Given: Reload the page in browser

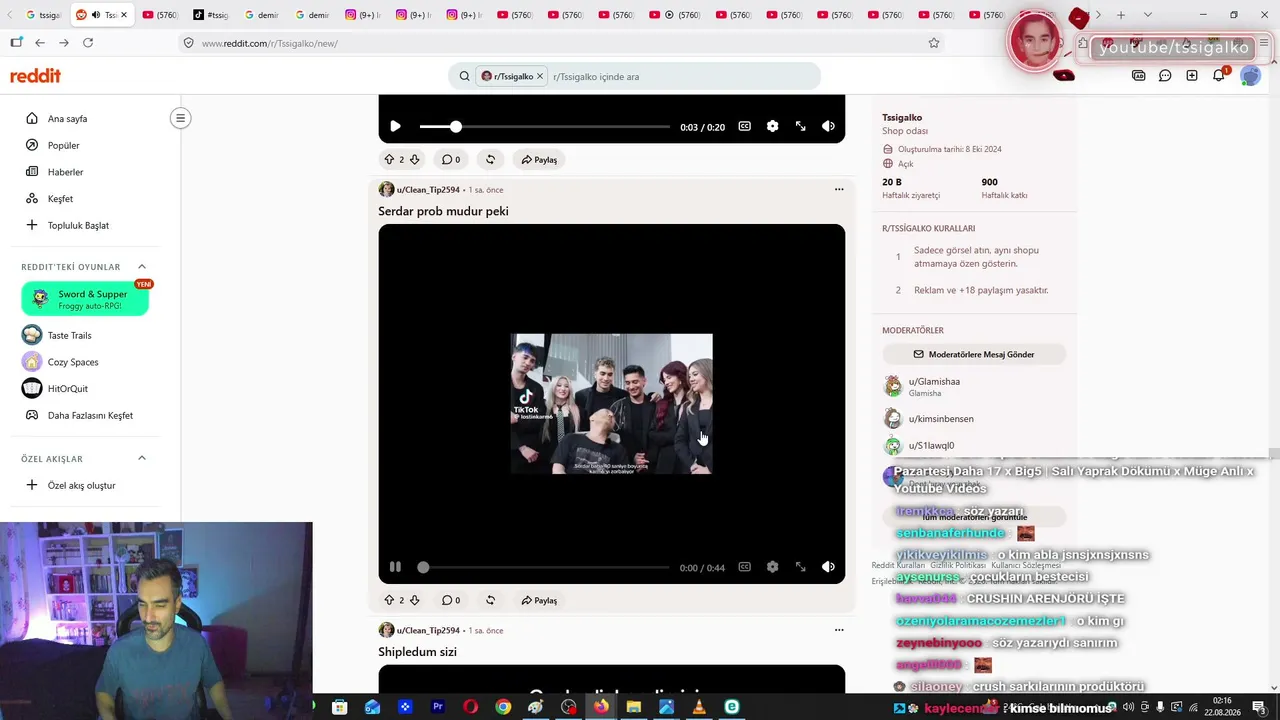Looking at the screenshot, I should click(x=88, y=43).
